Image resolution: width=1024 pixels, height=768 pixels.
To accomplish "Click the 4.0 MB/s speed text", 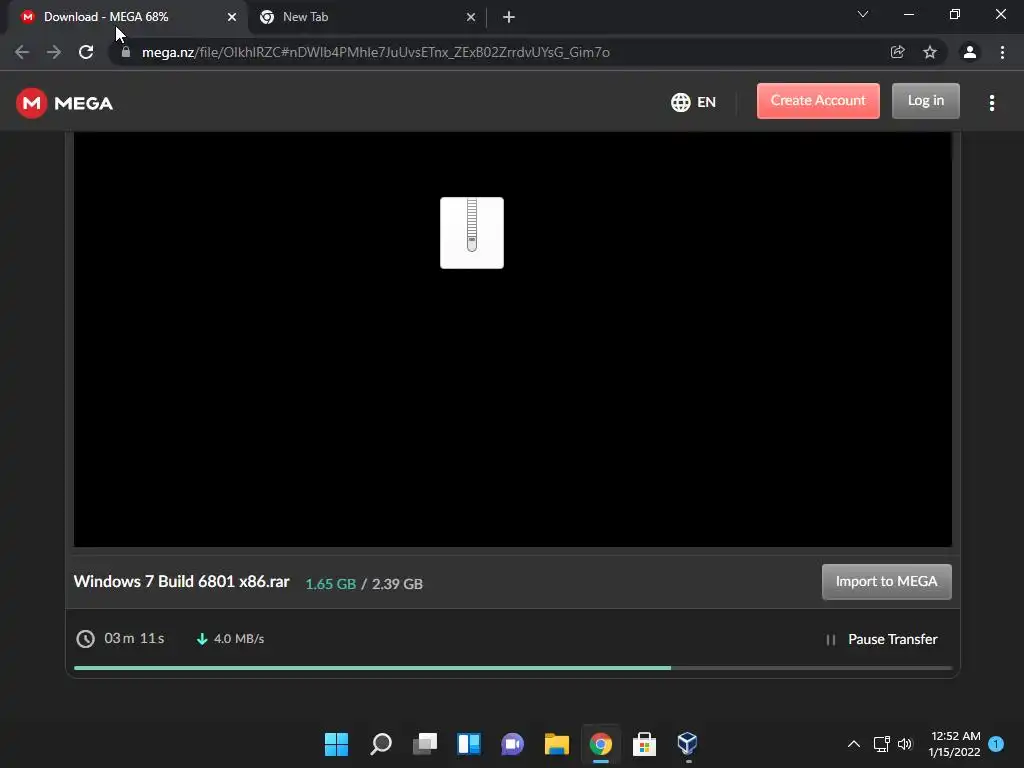I will (239, 639).
